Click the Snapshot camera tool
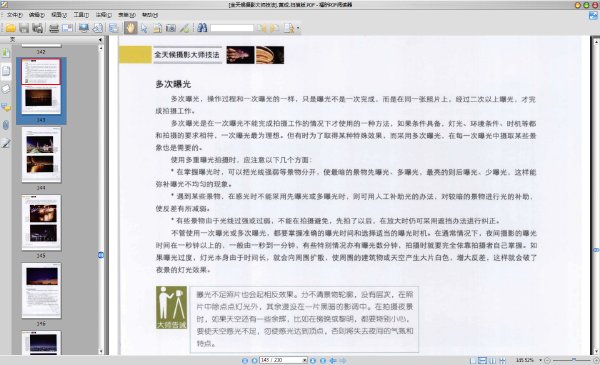 pos(171,28)
